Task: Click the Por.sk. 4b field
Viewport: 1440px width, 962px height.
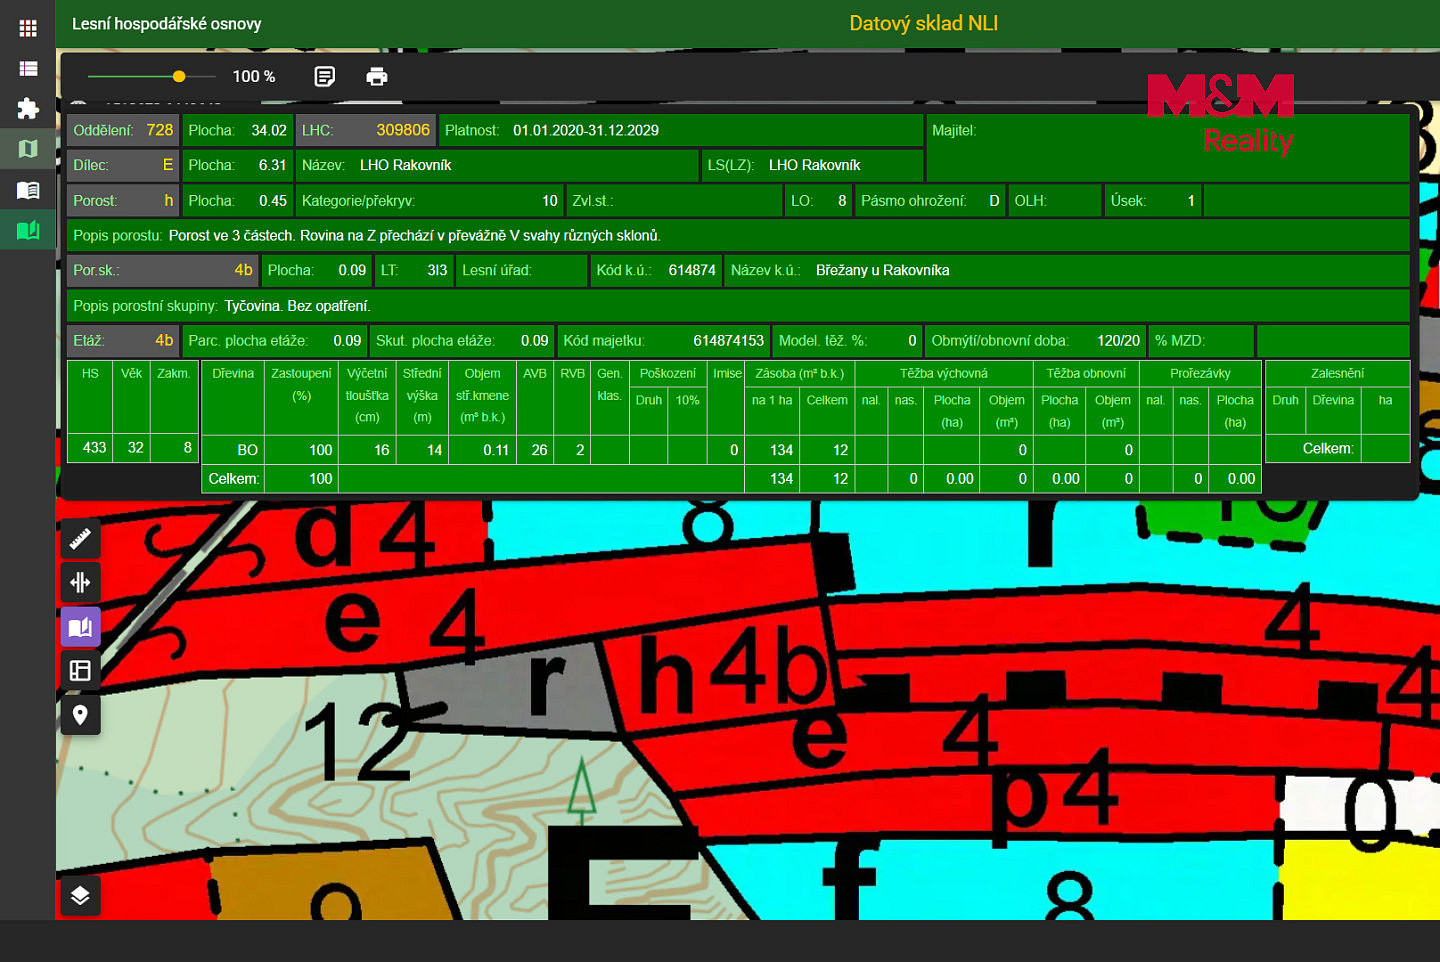Action: (x=163, y=270)
